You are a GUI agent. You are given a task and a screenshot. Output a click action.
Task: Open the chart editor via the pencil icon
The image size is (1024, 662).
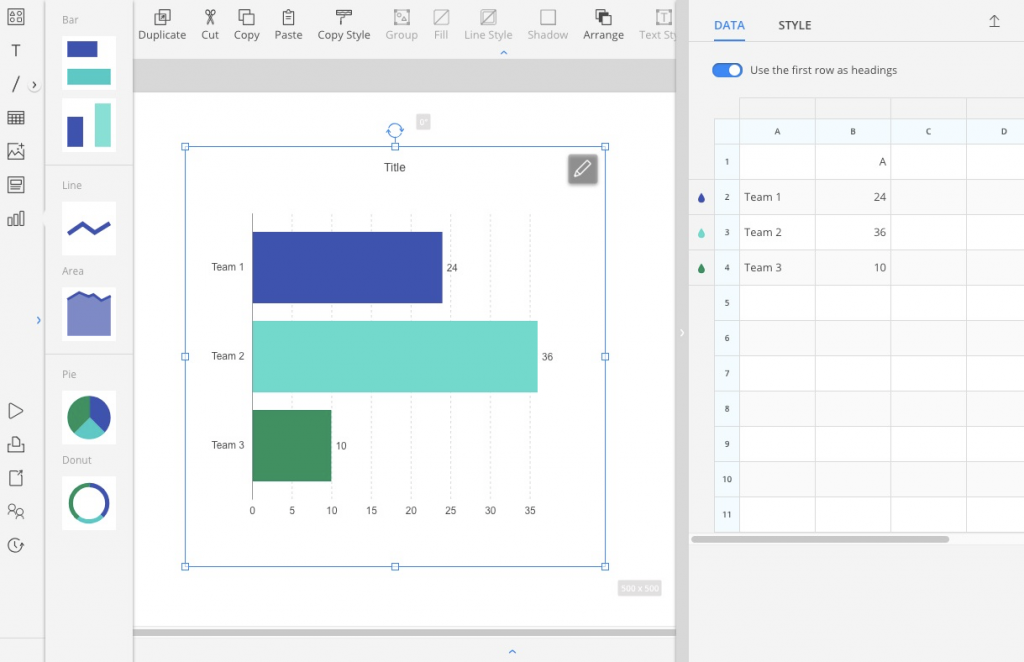(582, 169)
